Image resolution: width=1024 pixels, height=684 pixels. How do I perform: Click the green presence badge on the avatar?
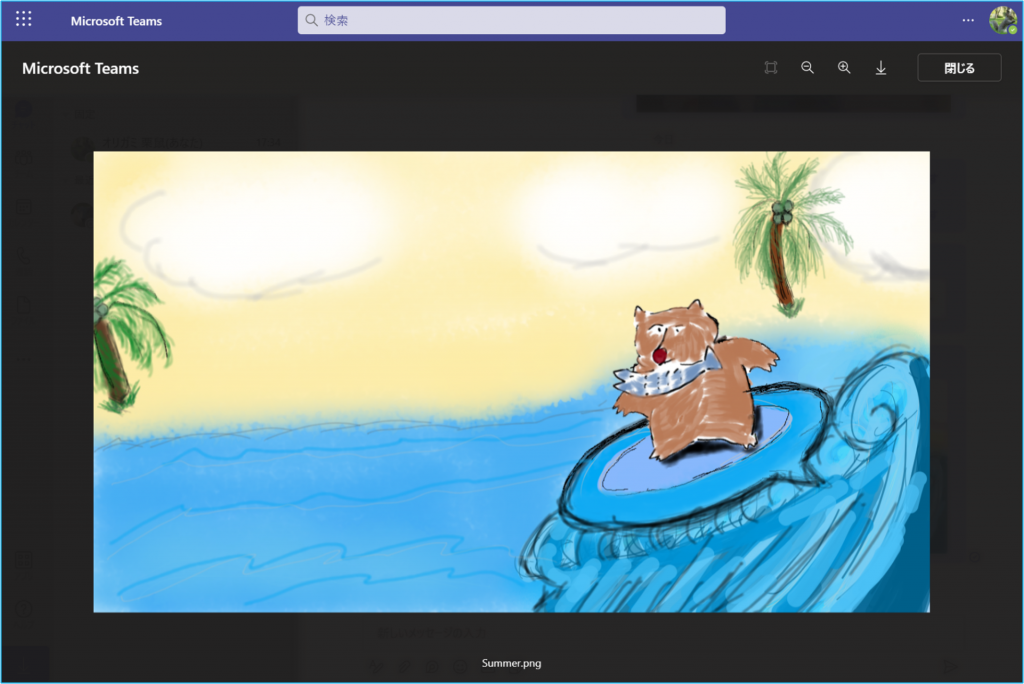(x=1012, y=30)
